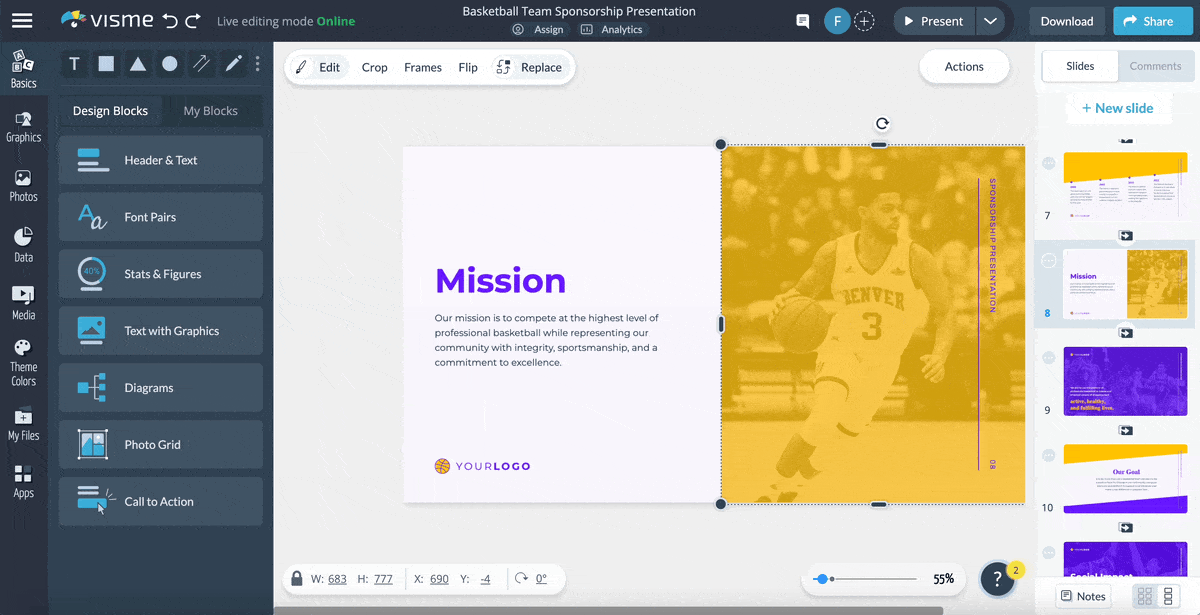Screen dimensions: 1200x615
Task: Toggle the aspect ratio lock icon
Action: pyautogui.click(x=296, y=579)
